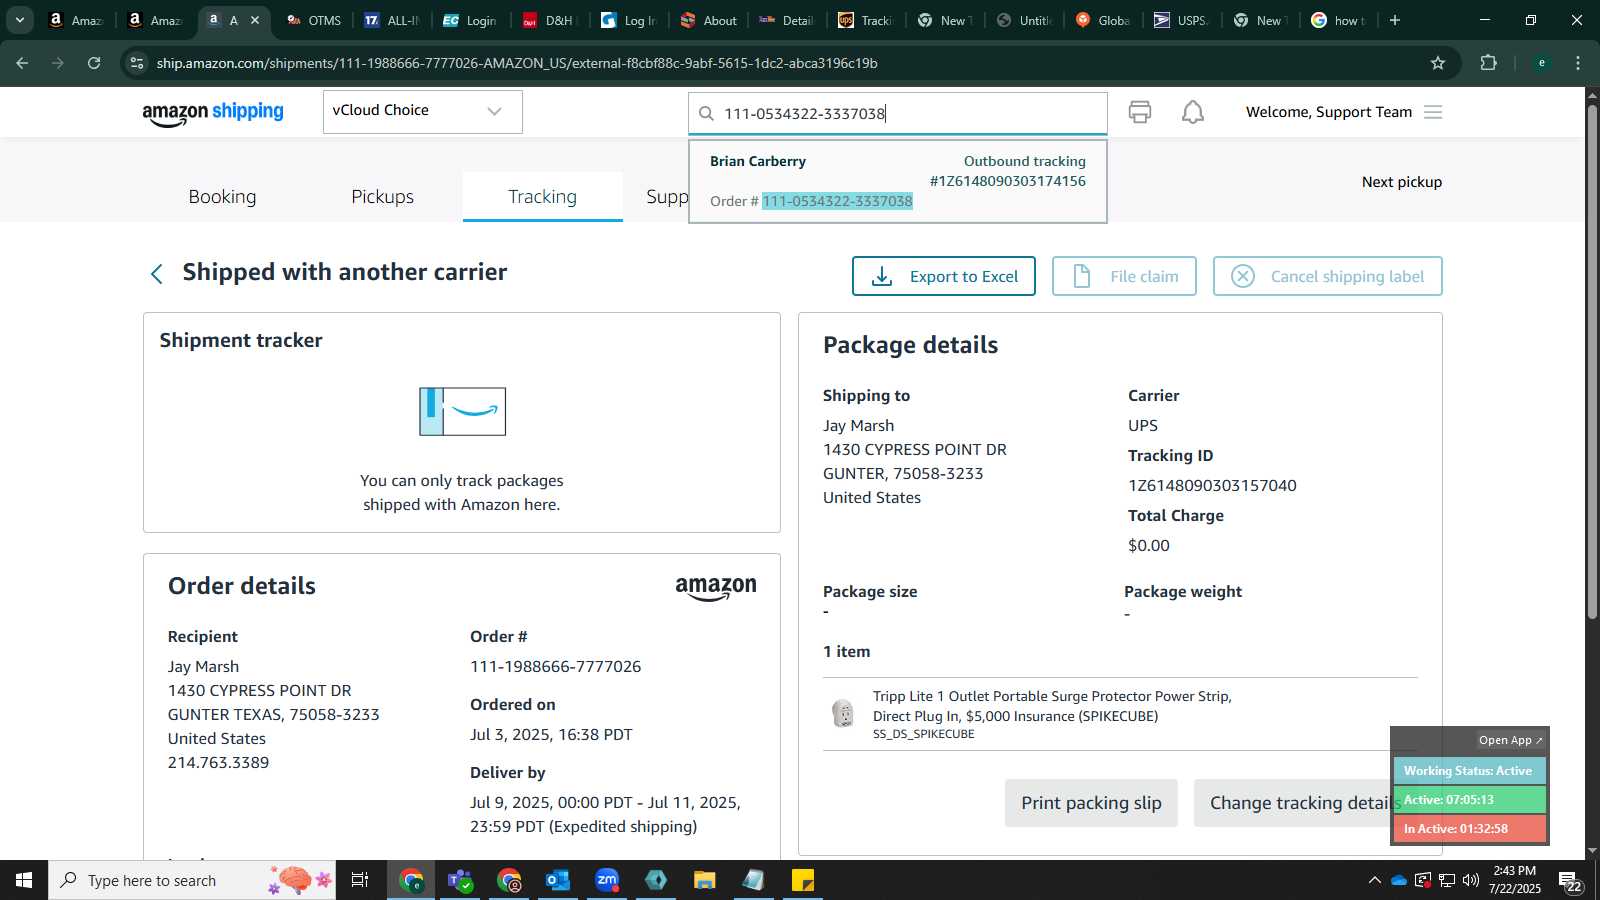Viewport: 1600px width, 900px height.
Task: View site information icon in address bar
Action: tap(137, 63)
